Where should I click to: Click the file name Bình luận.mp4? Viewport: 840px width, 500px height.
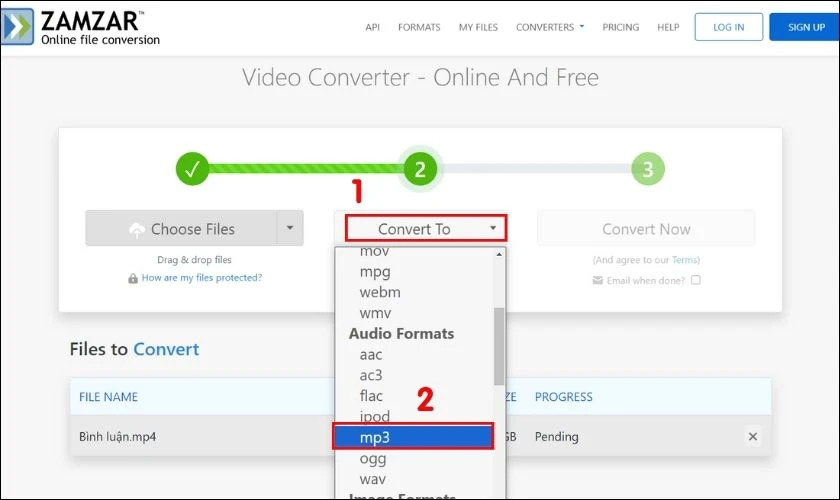(x=117, y=437)
